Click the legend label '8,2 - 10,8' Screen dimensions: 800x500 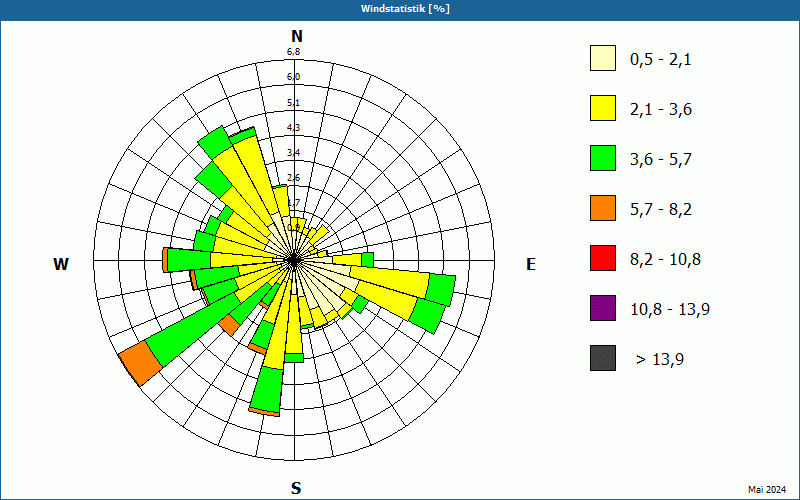pyautogui.click(x=665, y=260)
